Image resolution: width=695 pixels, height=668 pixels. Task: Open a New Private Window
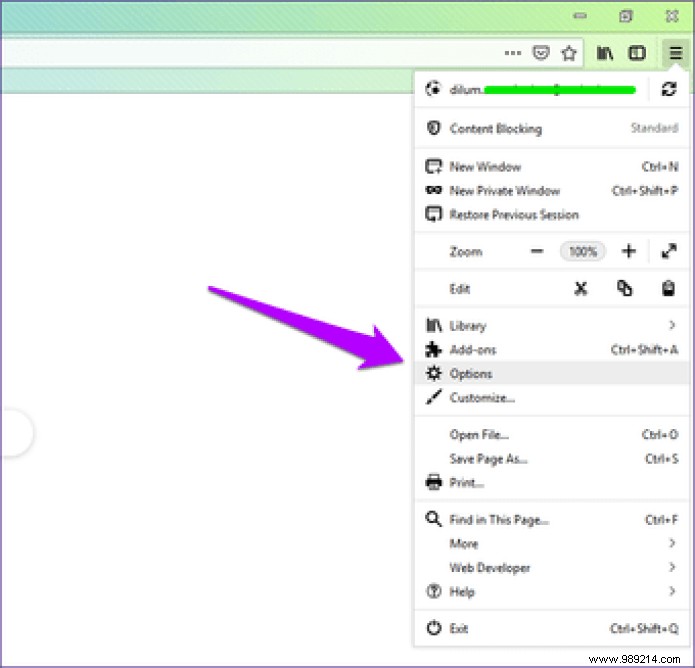pos(552,191)
